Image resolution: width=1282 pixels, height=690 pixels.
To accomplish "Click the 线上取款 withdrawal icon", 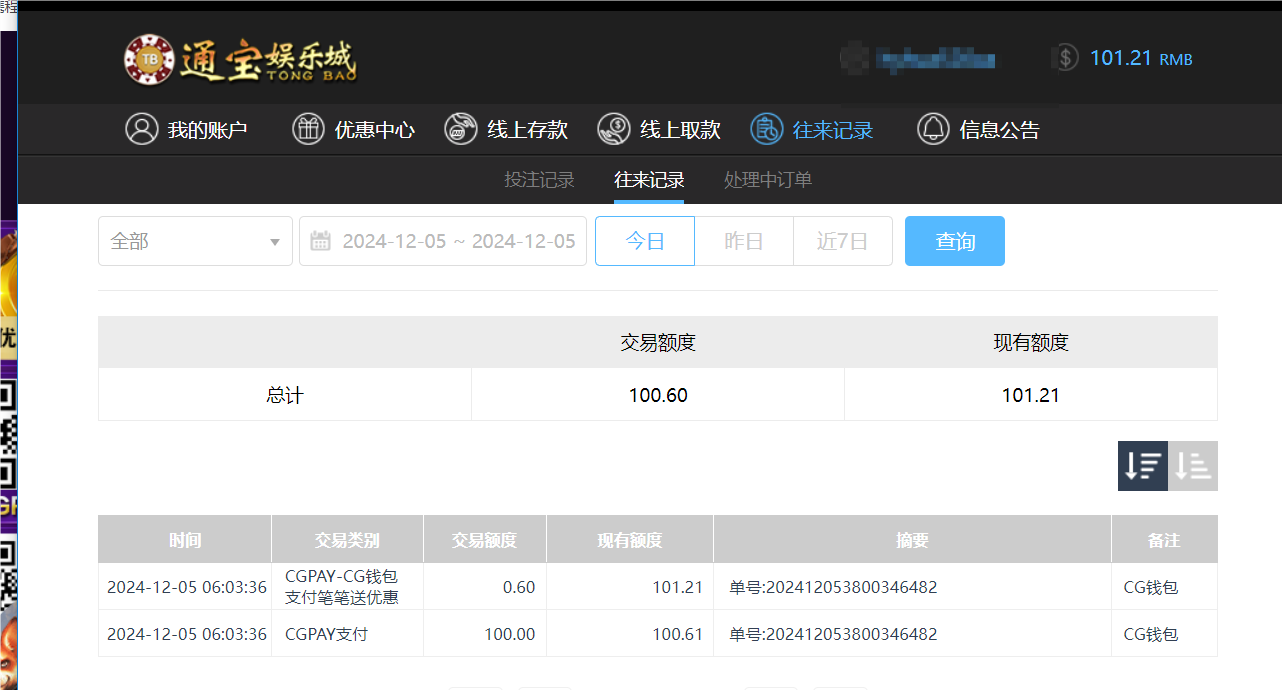I will pyautogui.click(x=613, y=129).
